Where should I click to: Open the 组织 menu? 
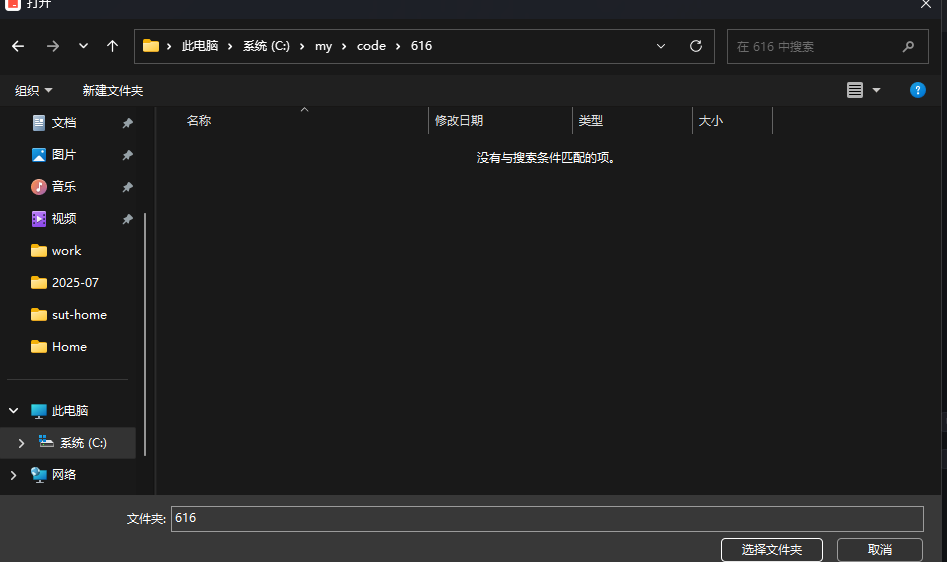click(33, 91)
